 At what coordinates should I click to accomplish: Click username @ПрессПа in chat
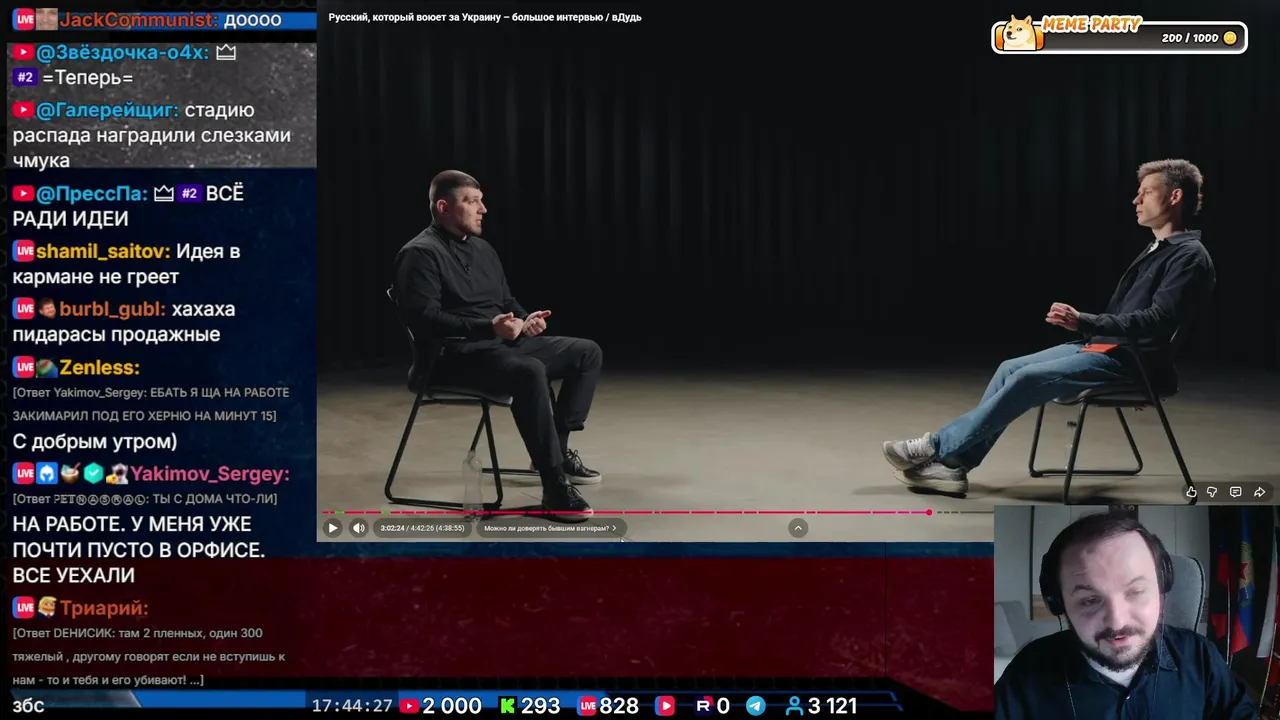point(91,193)
